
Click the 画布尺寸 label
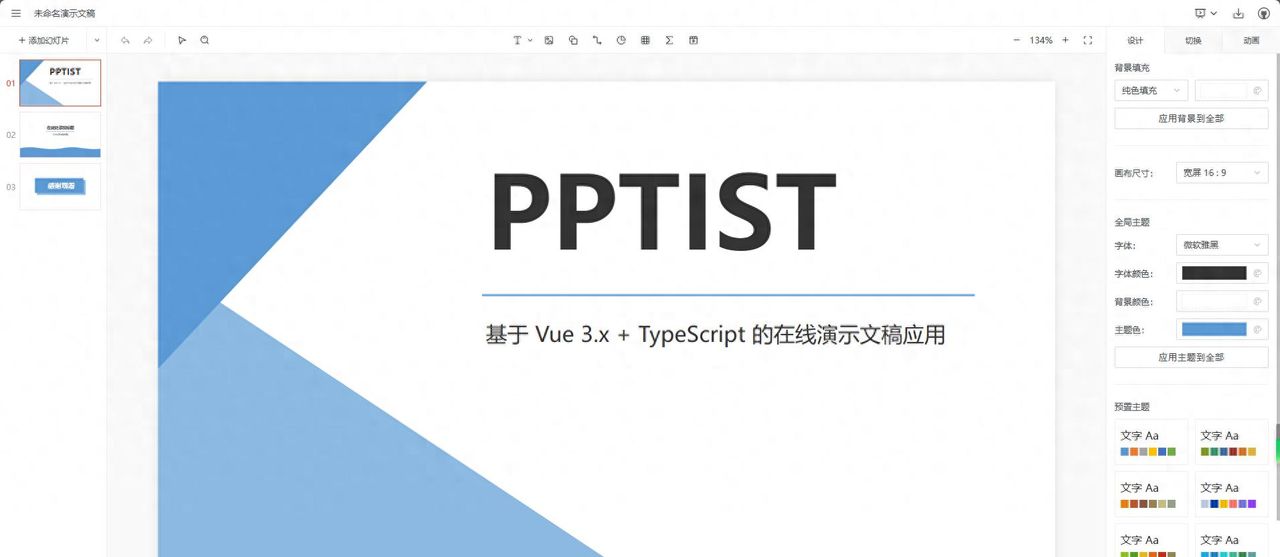point(1134,173)
